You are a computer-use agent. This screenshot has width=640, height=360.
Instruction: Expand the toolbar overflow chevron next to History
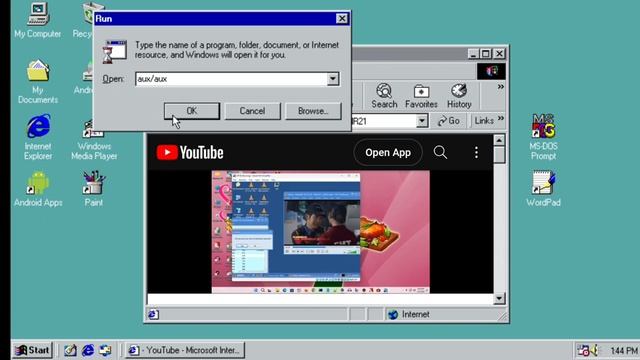click(x=500, y=87)
